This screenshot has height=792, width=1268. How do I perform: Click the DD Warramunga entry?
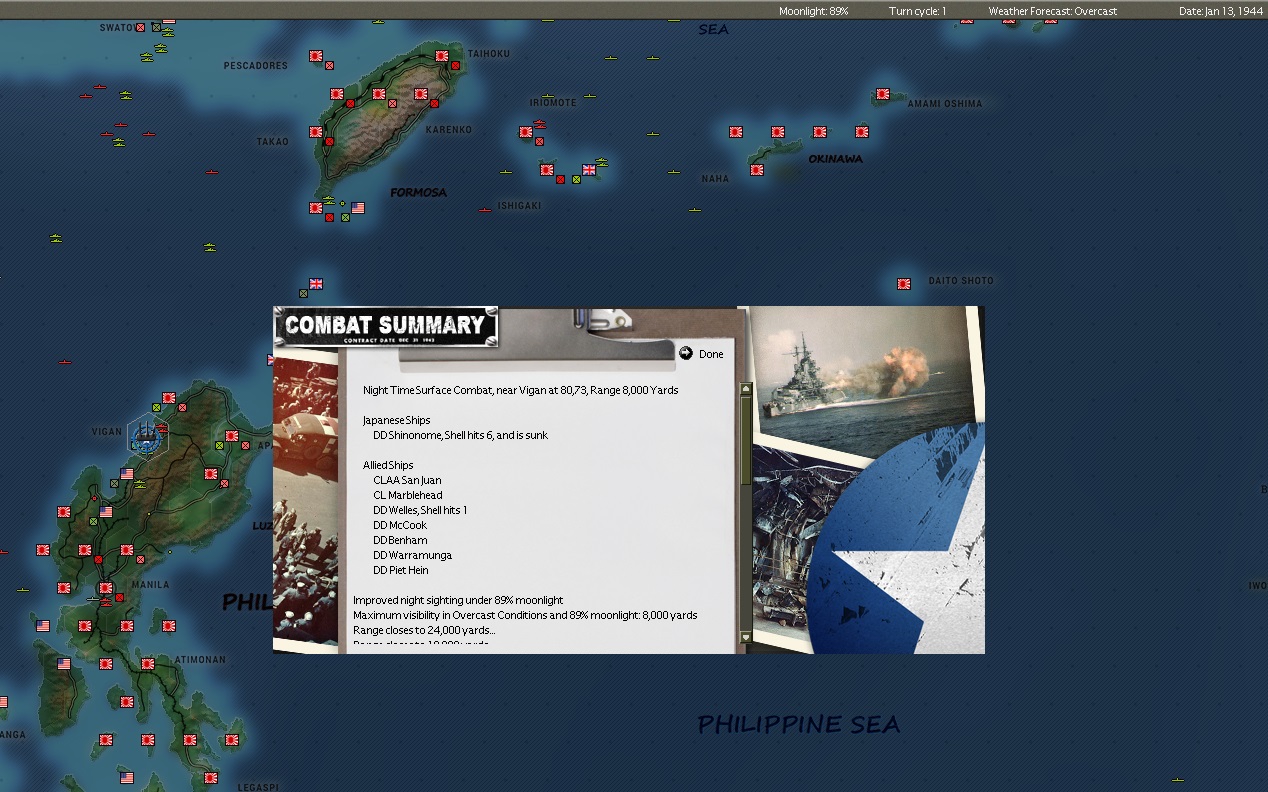(413, 555)
